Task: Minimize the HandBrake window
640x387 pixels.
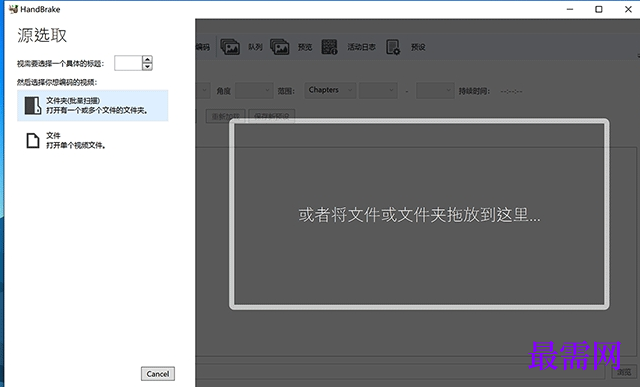Action: [570, 9]
